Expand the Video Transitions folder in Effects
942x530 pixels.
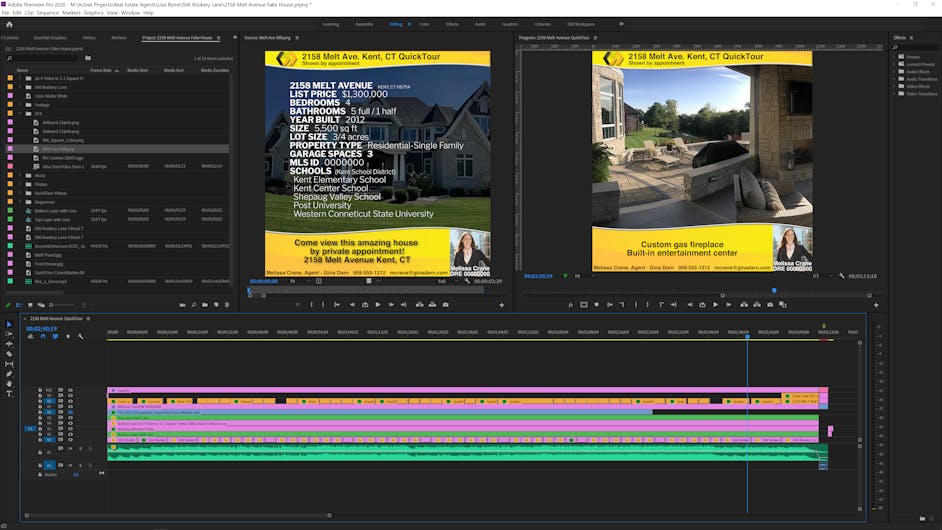893,93
